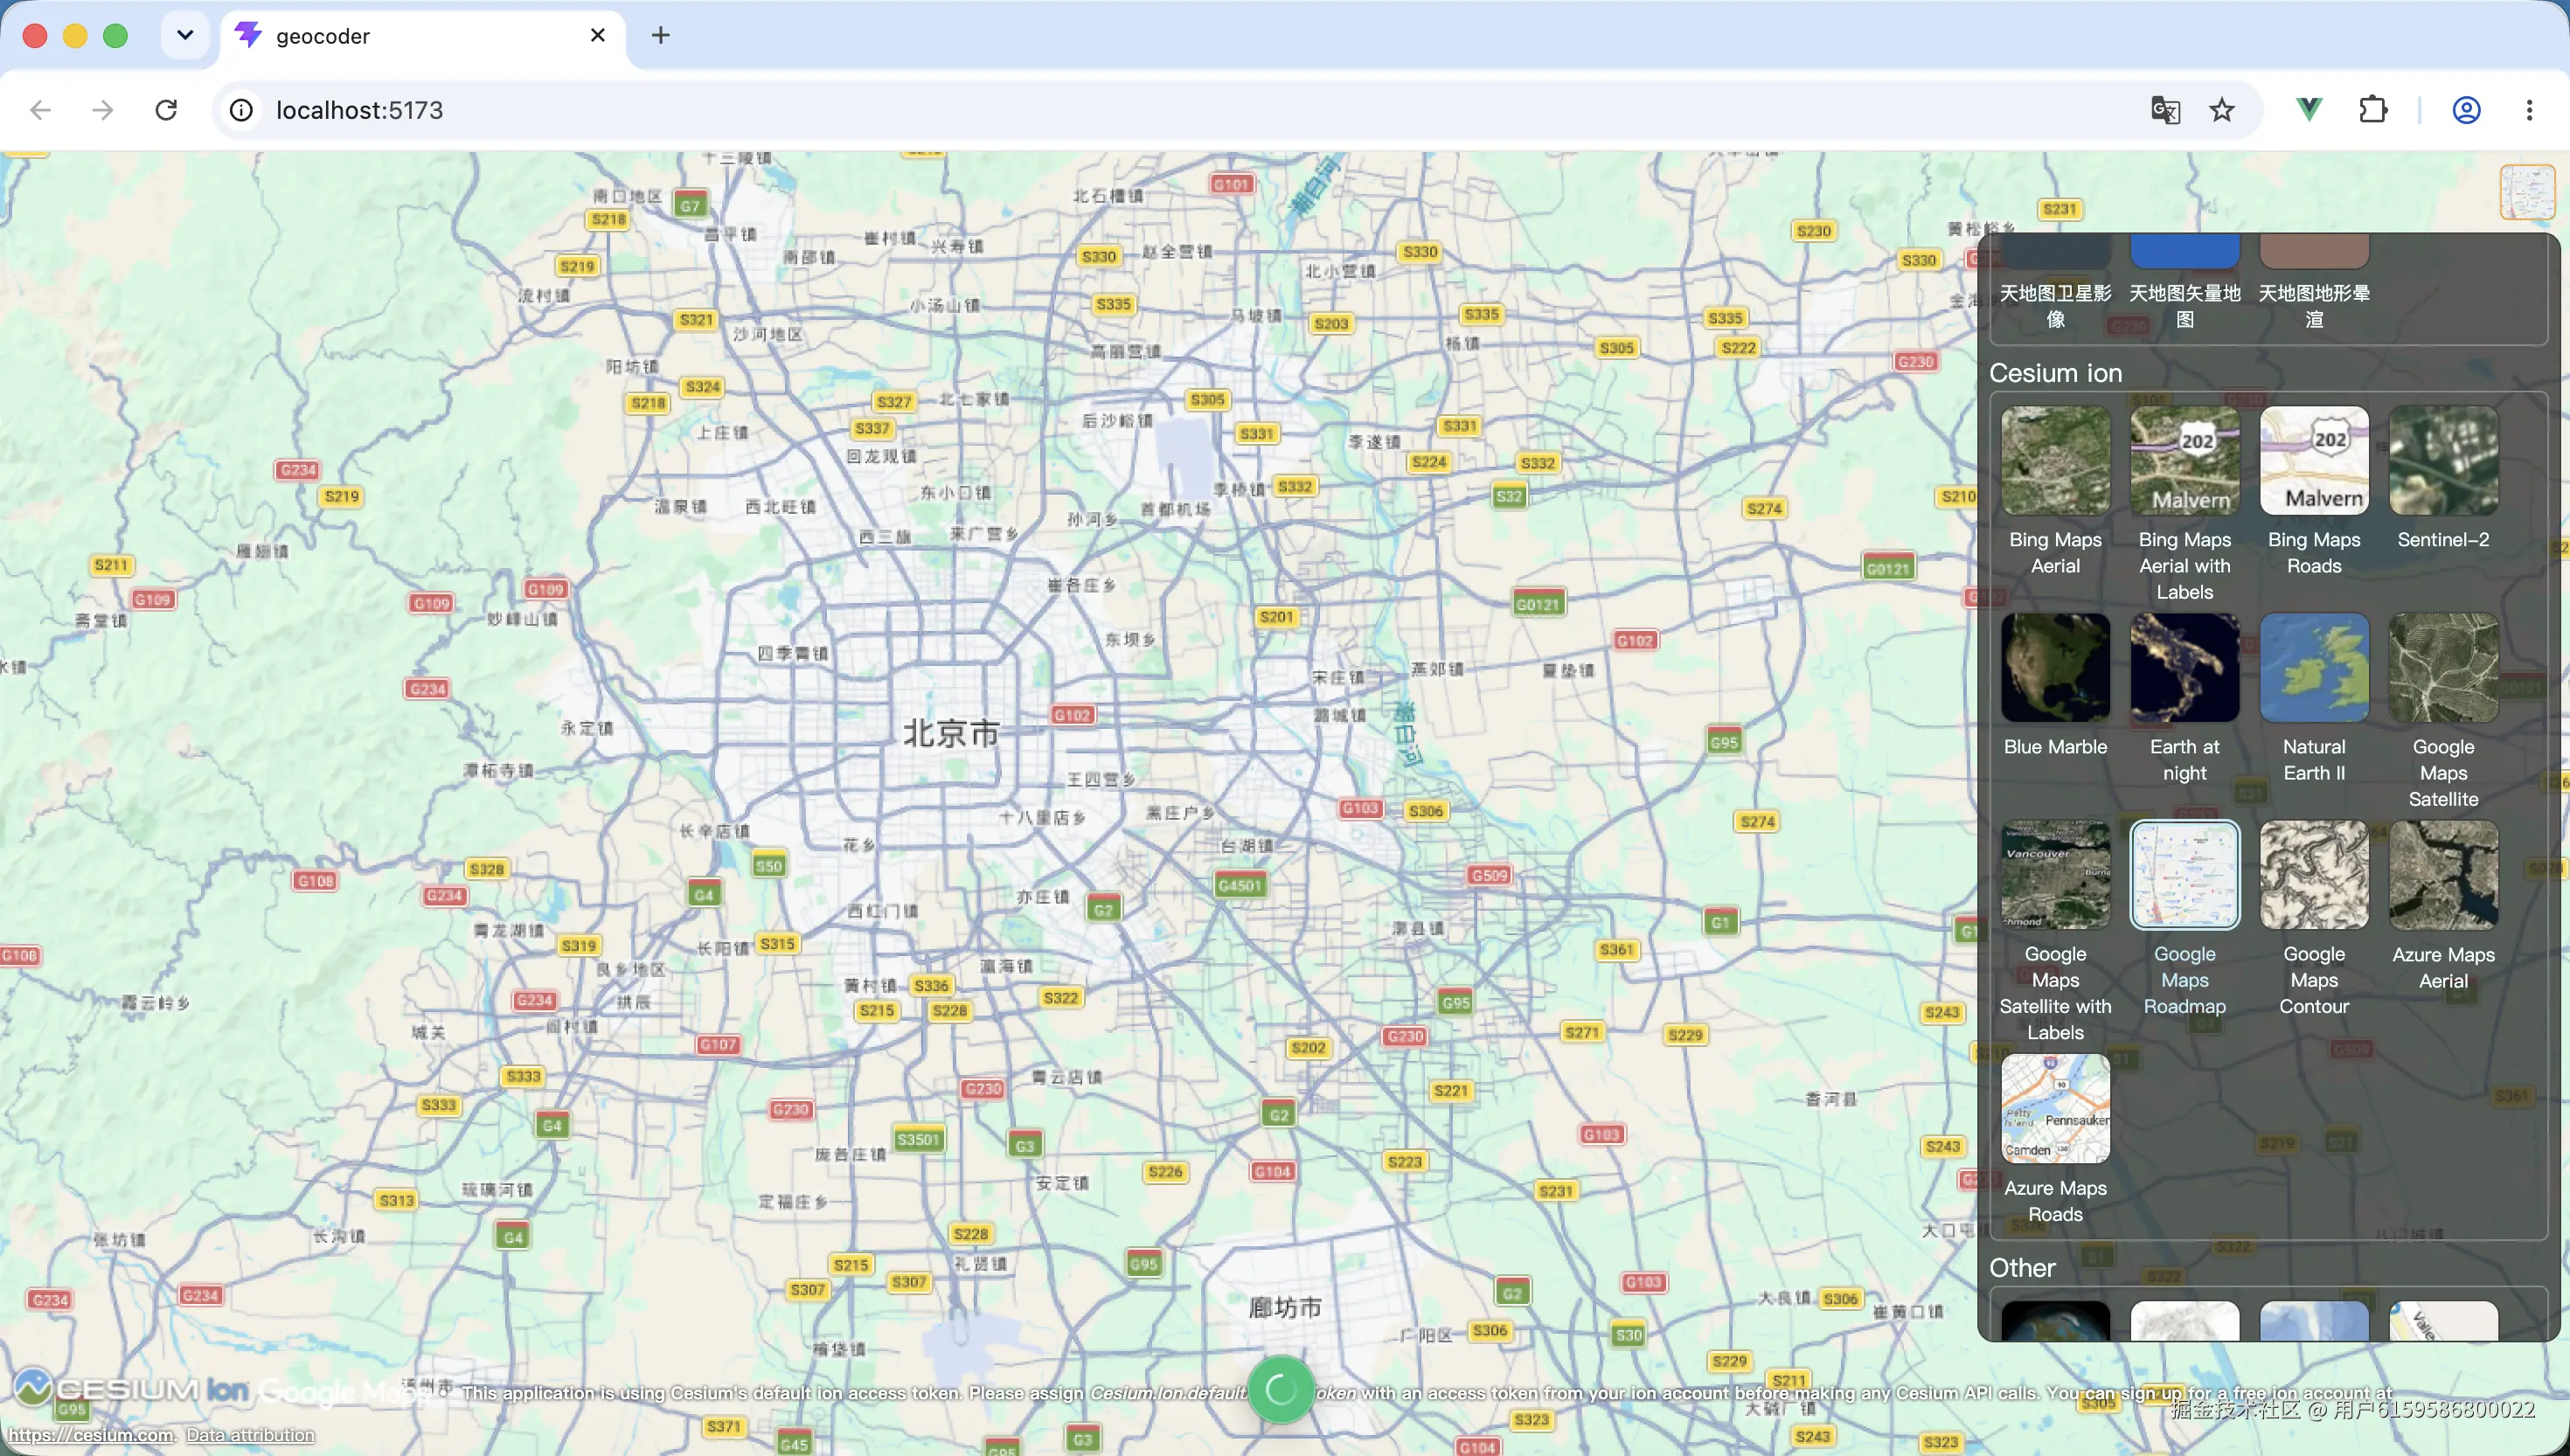The height and width of the screenshot is (1456, 2570).
Task: Select Bing Maps Aerial imagery
Action: point(2055,491)
